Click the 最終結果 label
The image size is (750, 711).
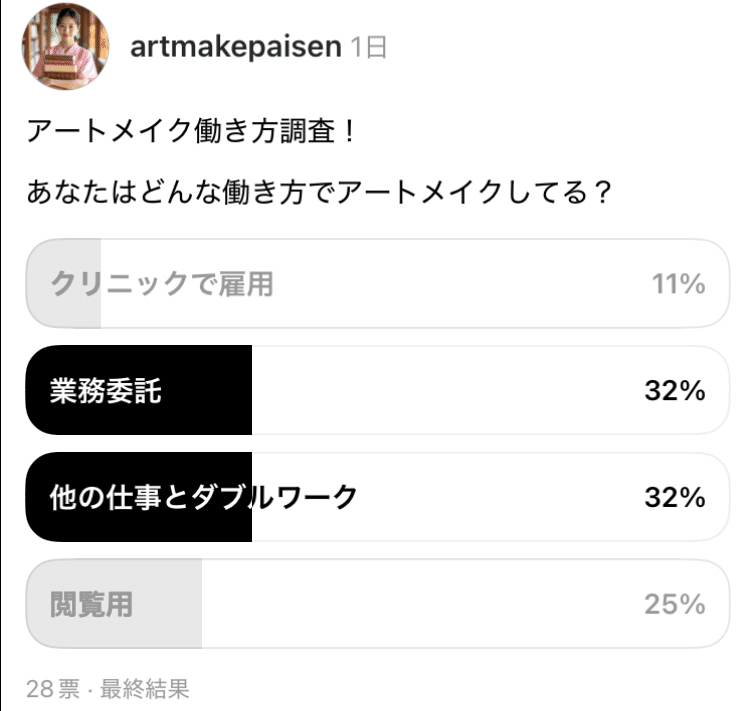pos(145,688)
